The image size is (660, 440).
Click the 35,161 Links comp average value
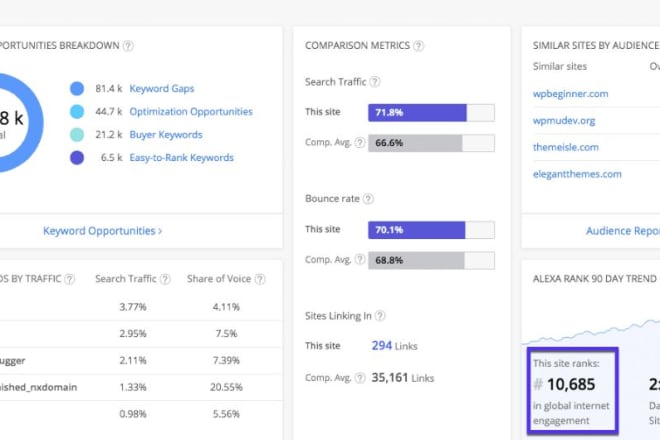(x=402, y=378)
